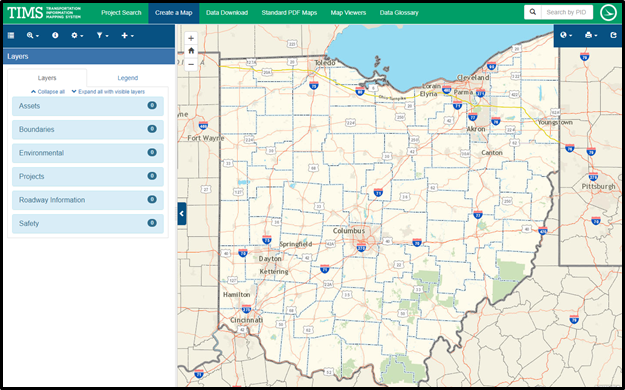This screenshot has height=390, width=625.
Task: Click the Canton label on map
Action: pos(492,153)
